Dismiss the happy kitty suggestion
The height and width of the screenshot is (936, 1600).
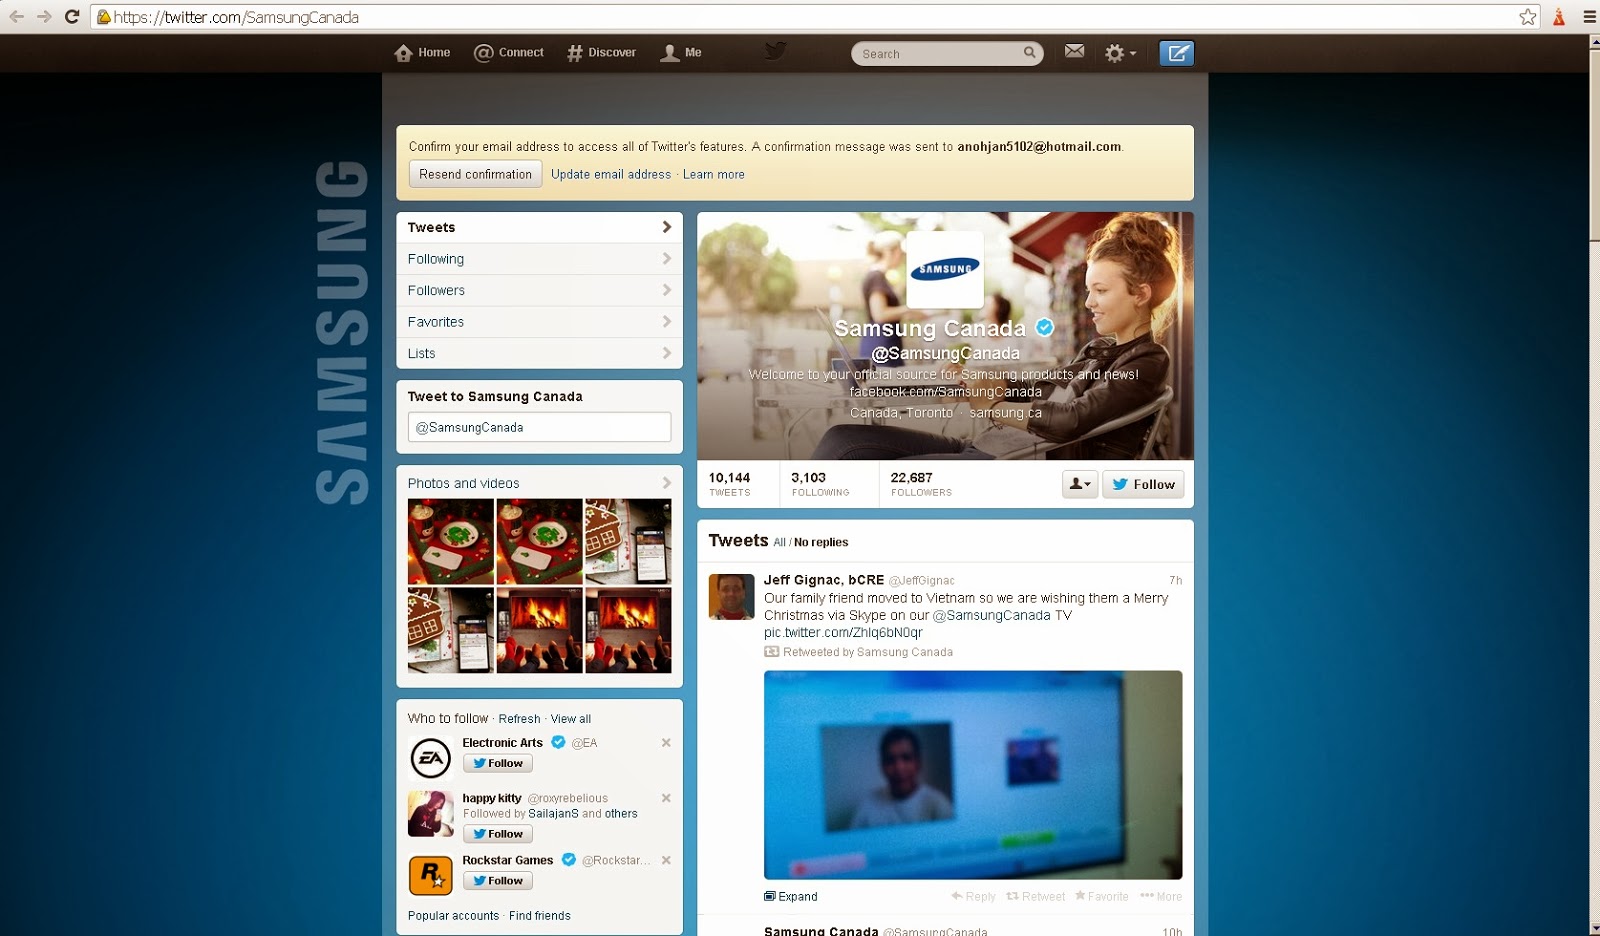tap(666, 798)
